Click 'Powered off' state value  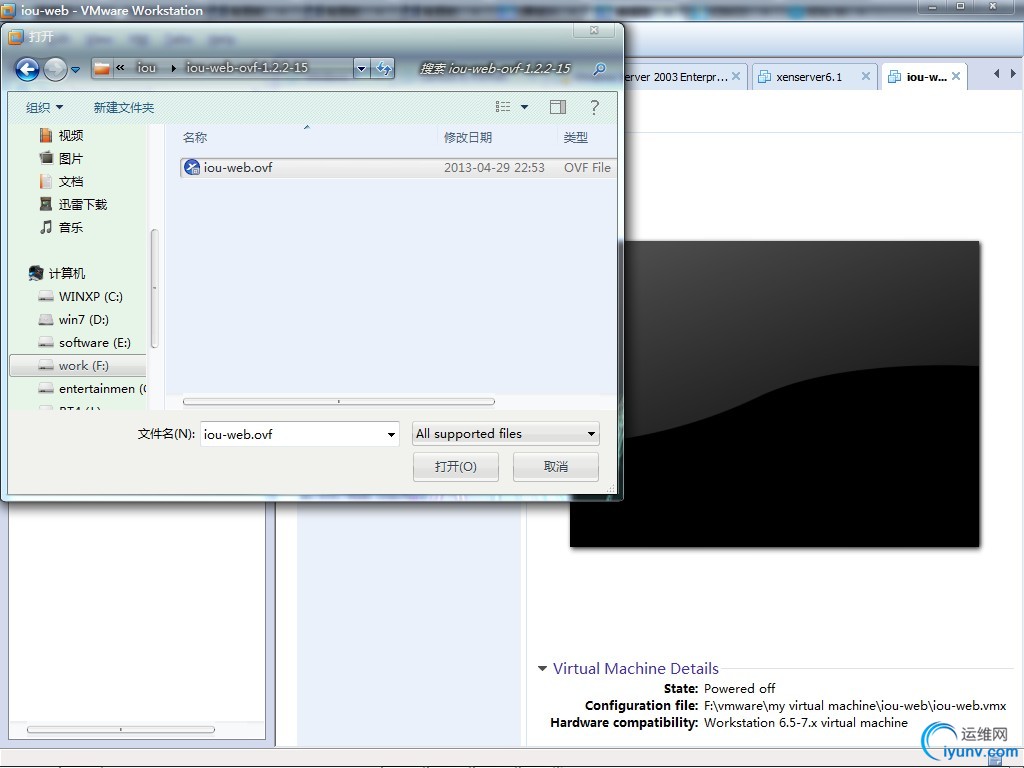pyautogui.click(x=739, y=688)
